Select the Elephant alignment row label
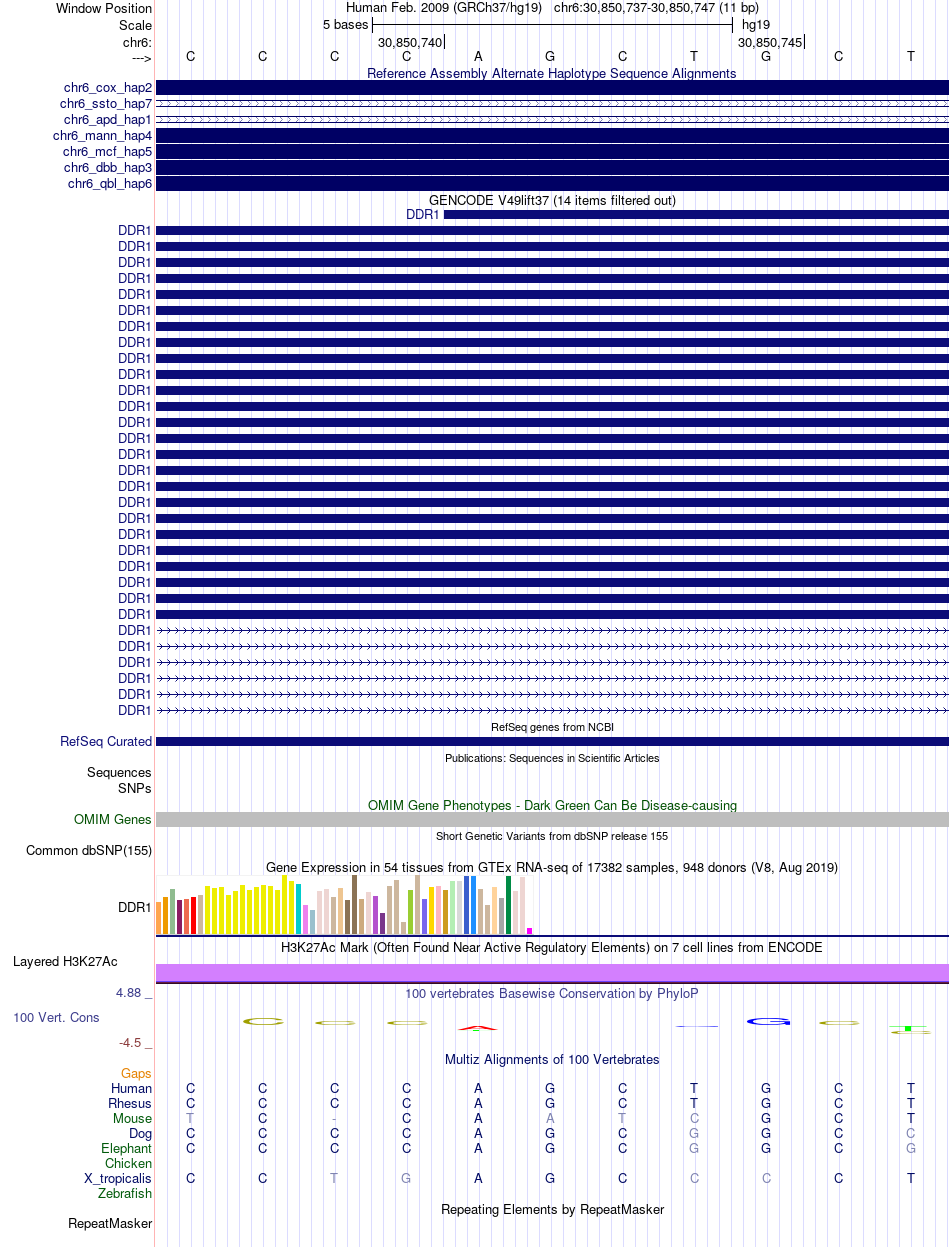The height and width of the screenshot is (1247, 950). coord(127,1148)
